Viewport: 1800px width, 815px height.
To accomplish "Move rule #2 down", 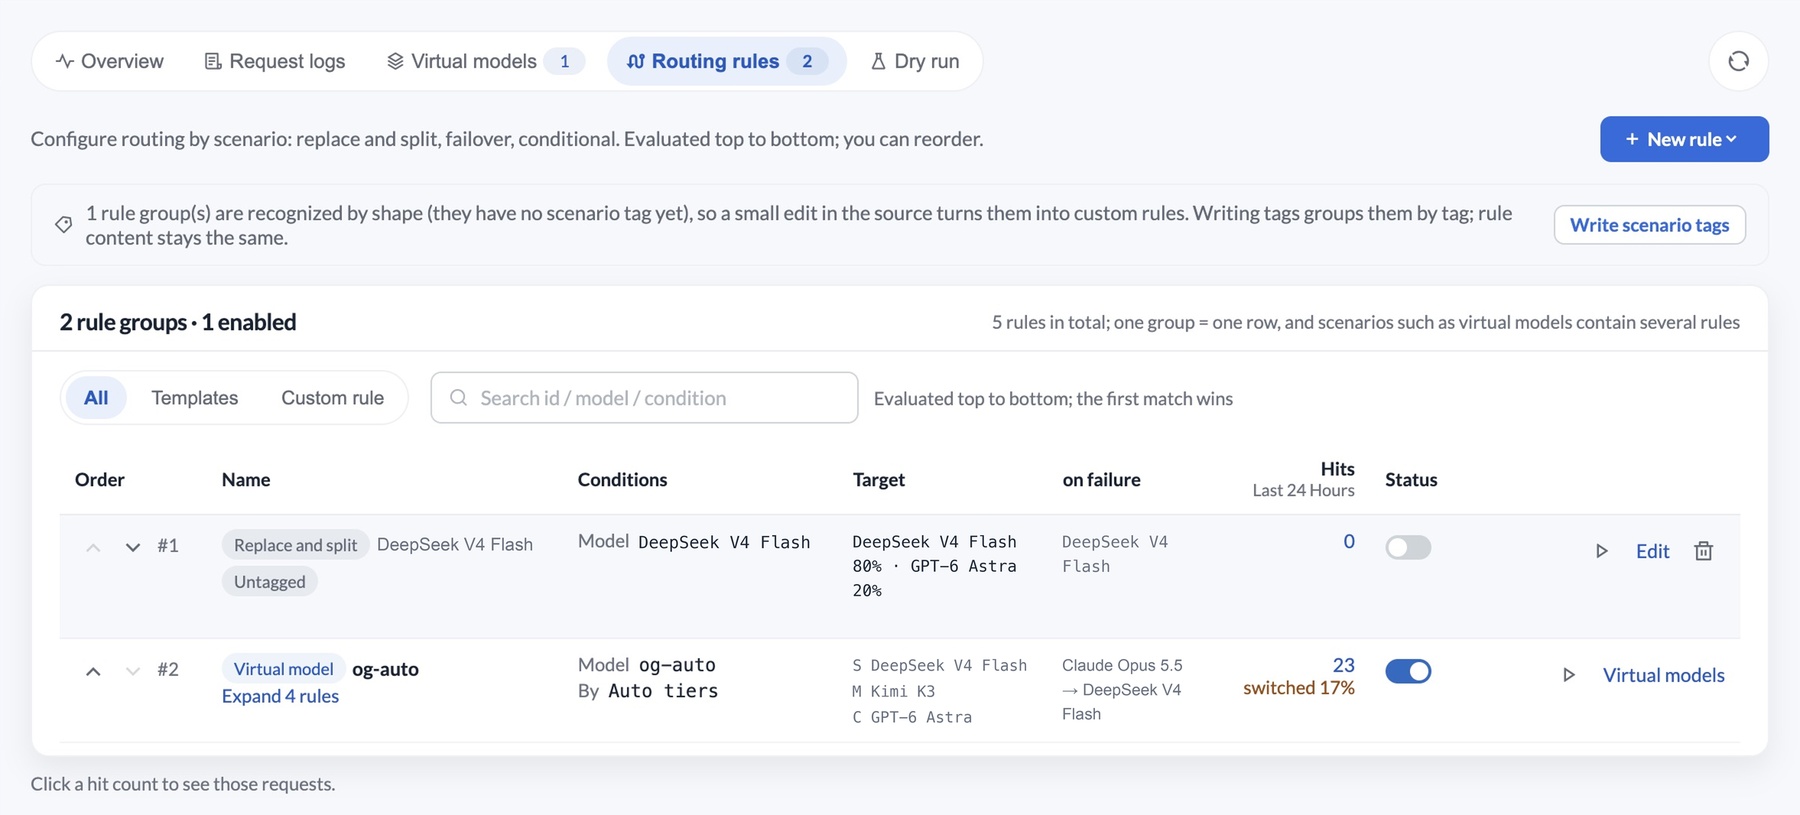I will [133, 671].
